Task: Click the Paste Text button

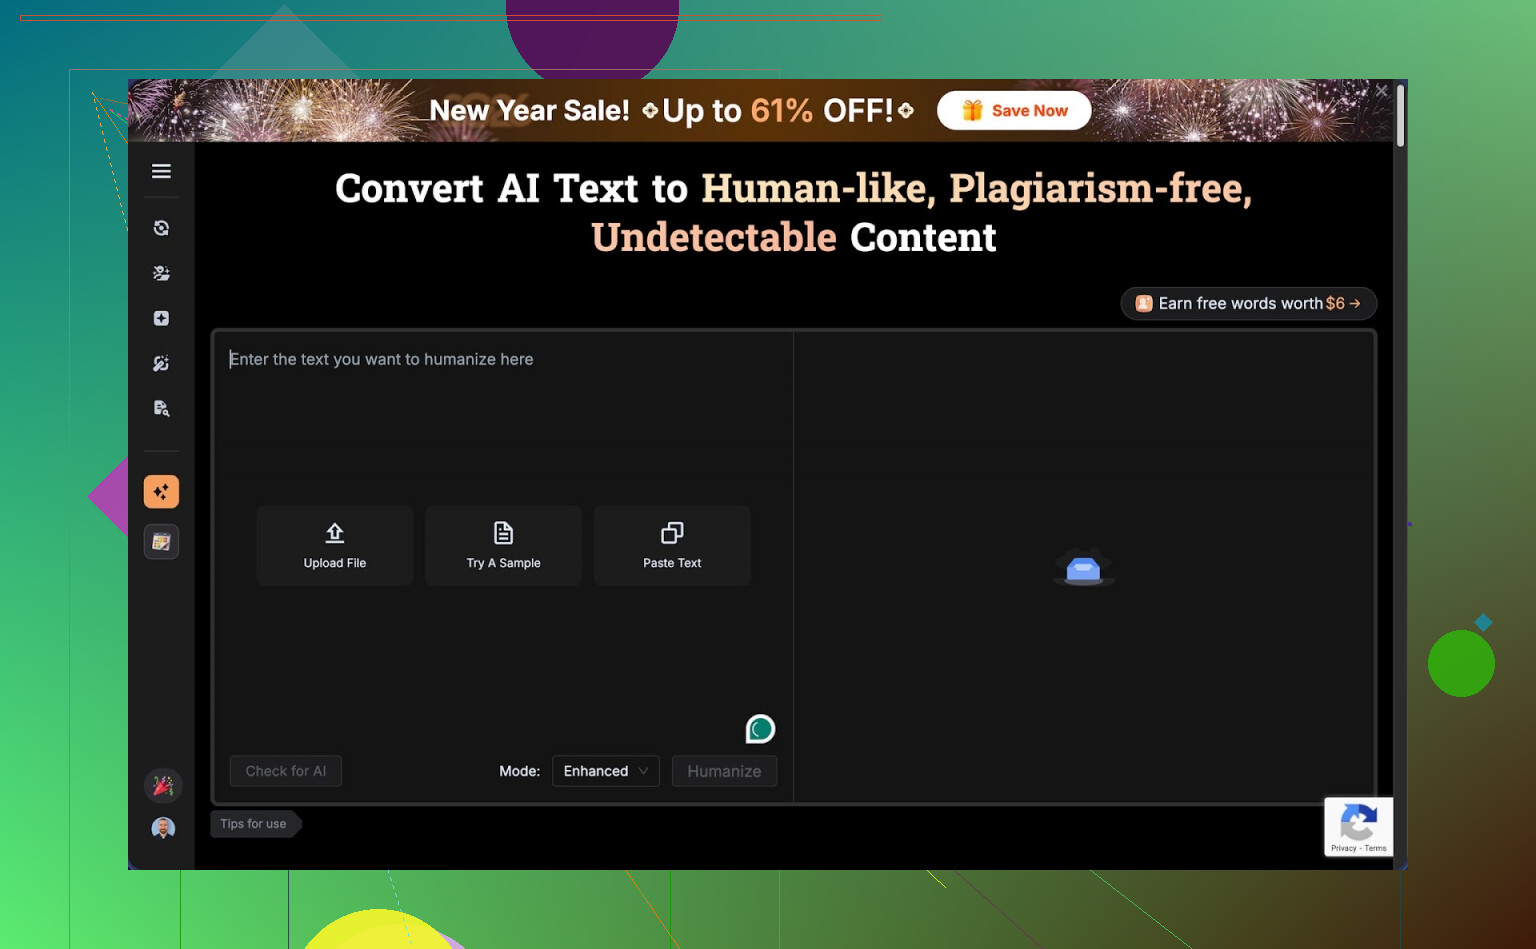Action: click(x=672, y=545)
